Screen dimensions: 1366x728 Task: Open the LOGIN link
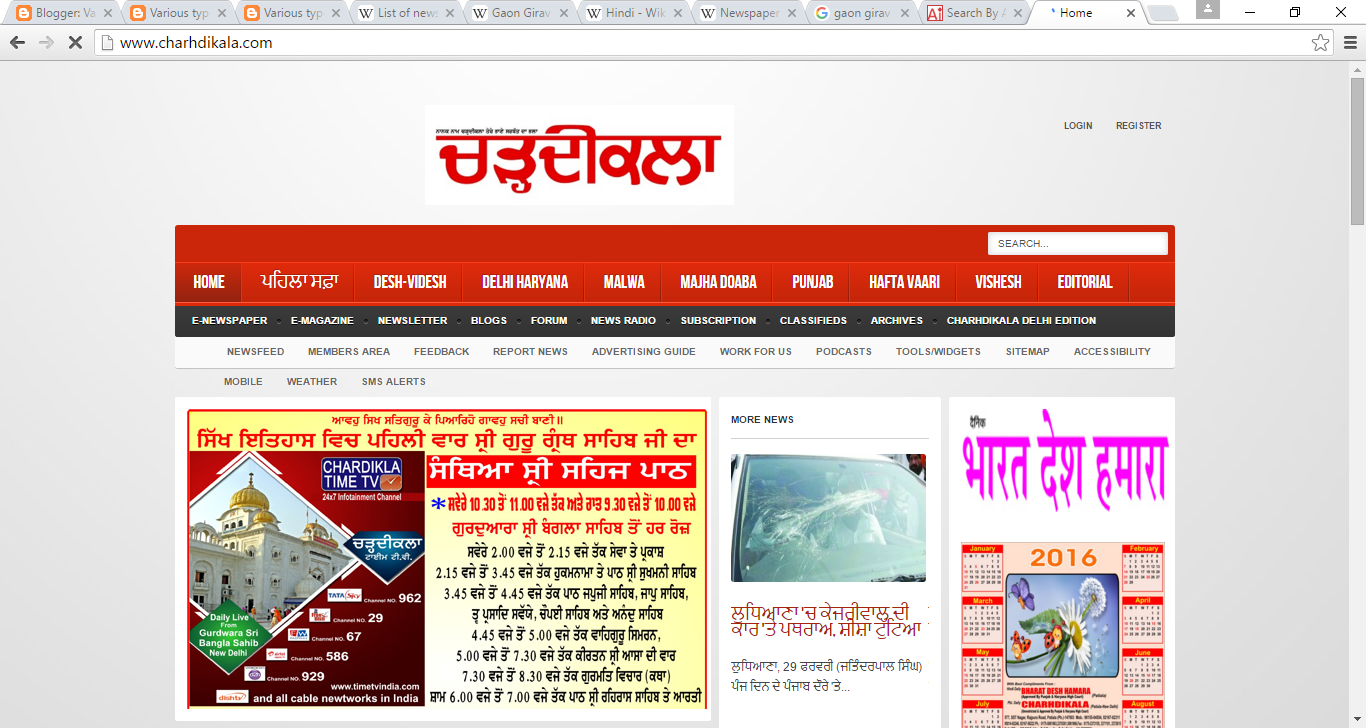[x=1078, y=126]
